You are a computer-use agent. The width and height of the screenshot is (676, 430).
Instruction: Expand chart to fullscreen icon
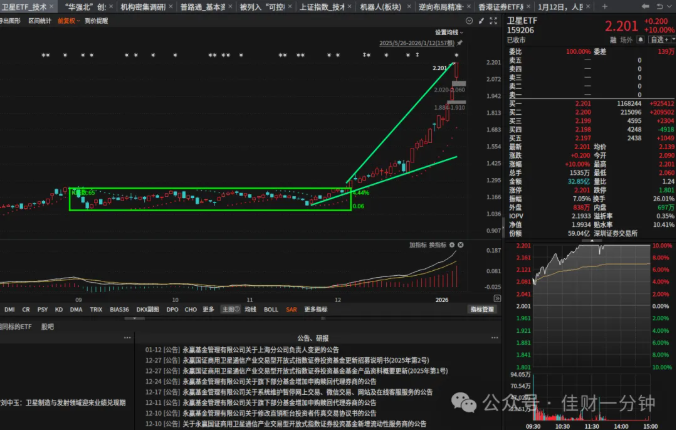pos(493,21)
